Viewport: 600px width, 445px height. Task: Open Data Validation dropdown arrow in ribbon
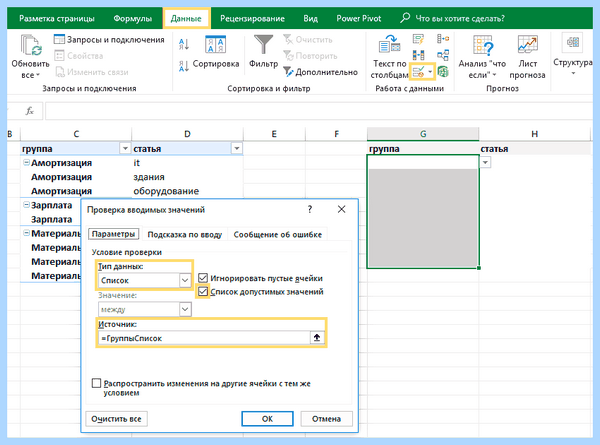pos(430,72)
